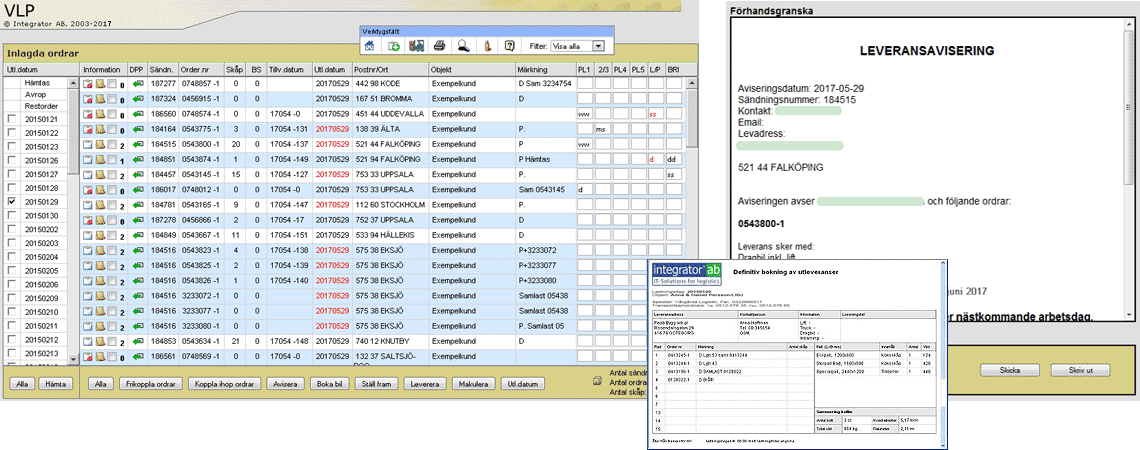Screen dimensions: 1140x450
Task: Click the Skicka button in preview
Action: click(1008, 369)
